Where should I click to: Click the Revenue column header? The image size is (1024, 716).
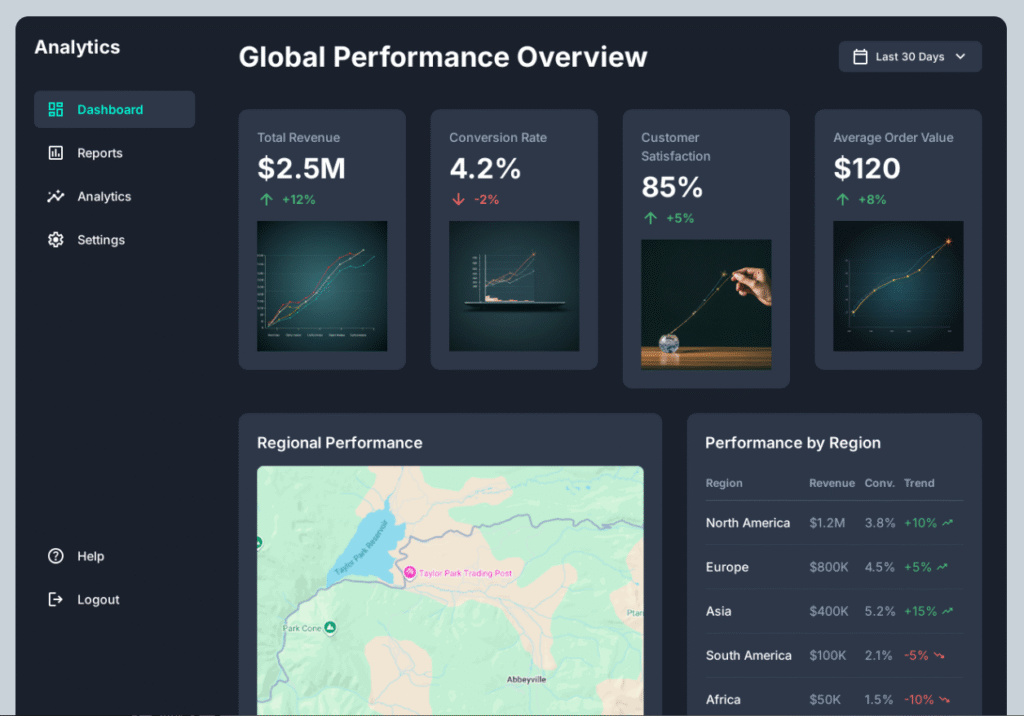(x=831, y=483)
